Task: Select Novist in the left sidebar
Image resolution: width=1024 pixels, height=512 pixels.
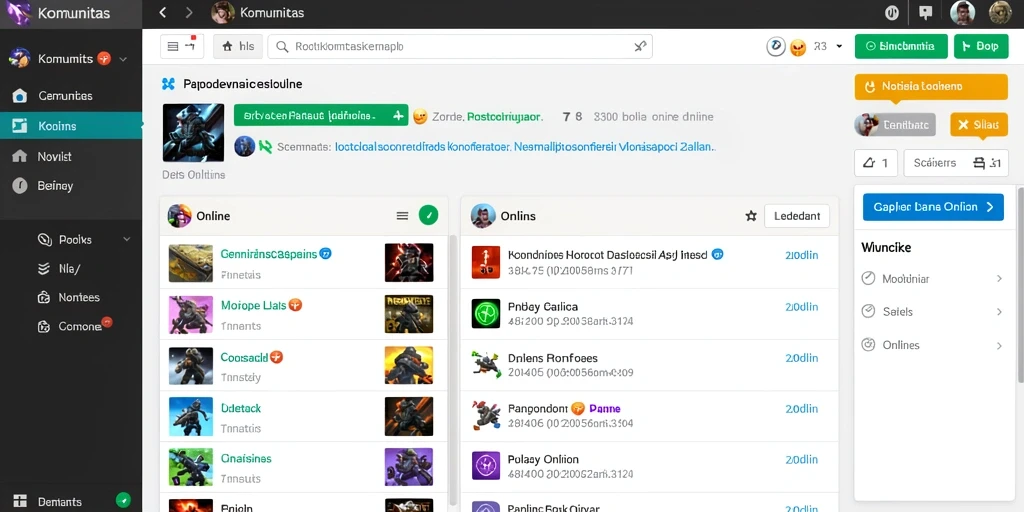Action: pyautogui.click(x=55, y=156)
